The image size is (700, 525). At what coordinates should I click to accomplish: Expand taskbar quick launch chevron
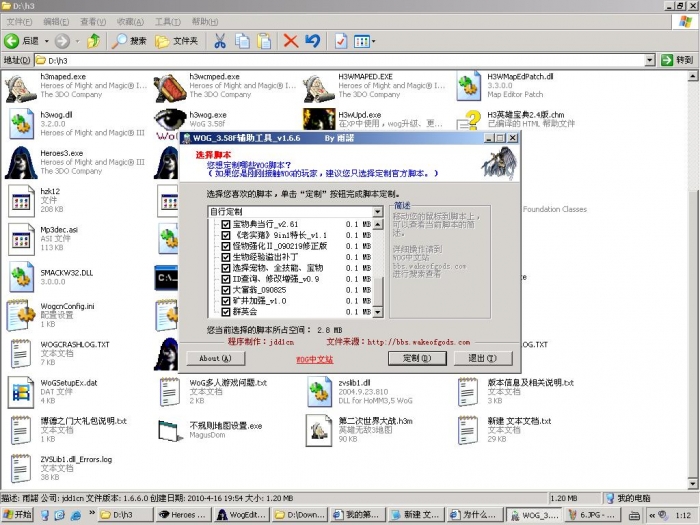92,513
